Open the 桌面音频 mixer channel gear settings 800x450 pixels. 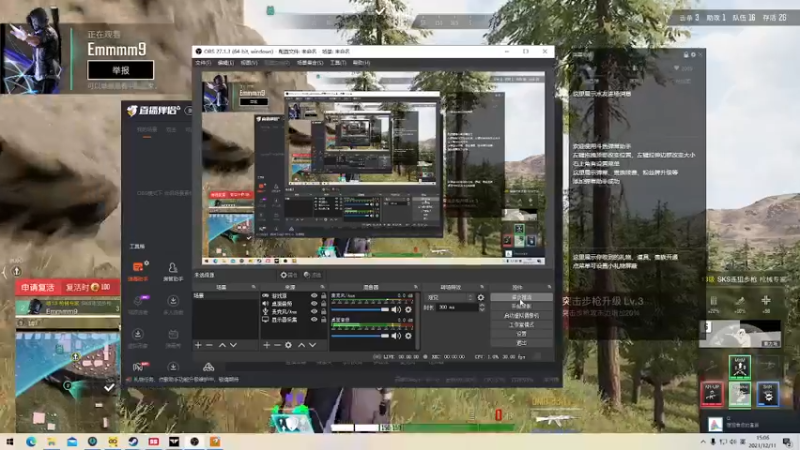tap(408, 336)
